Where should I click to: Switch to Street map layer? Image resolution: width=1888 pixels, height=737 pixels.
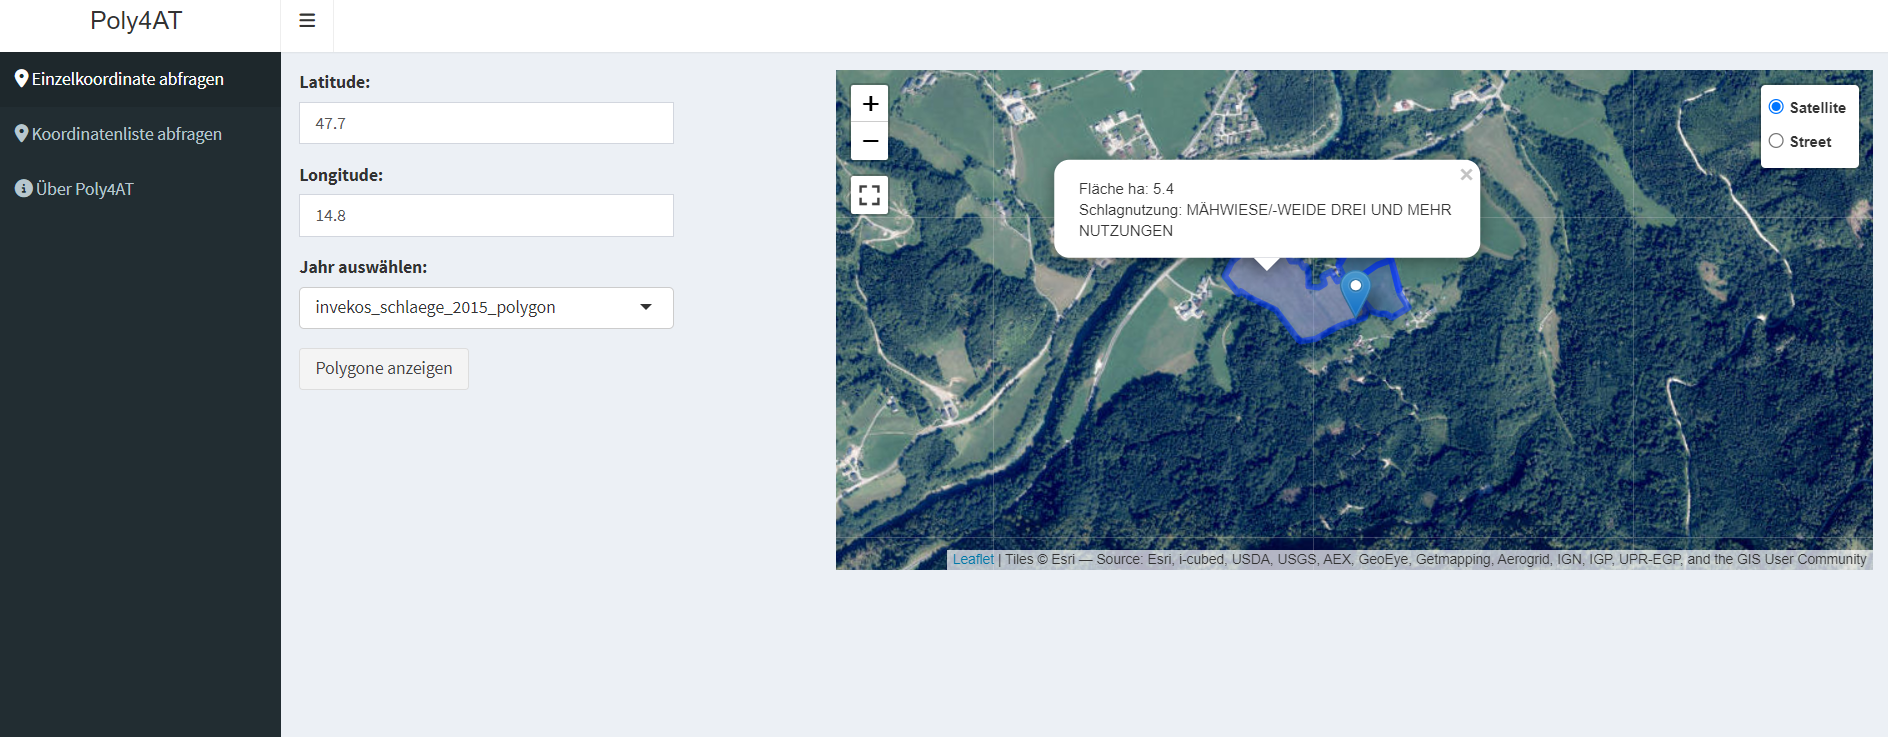(1776, 141)
